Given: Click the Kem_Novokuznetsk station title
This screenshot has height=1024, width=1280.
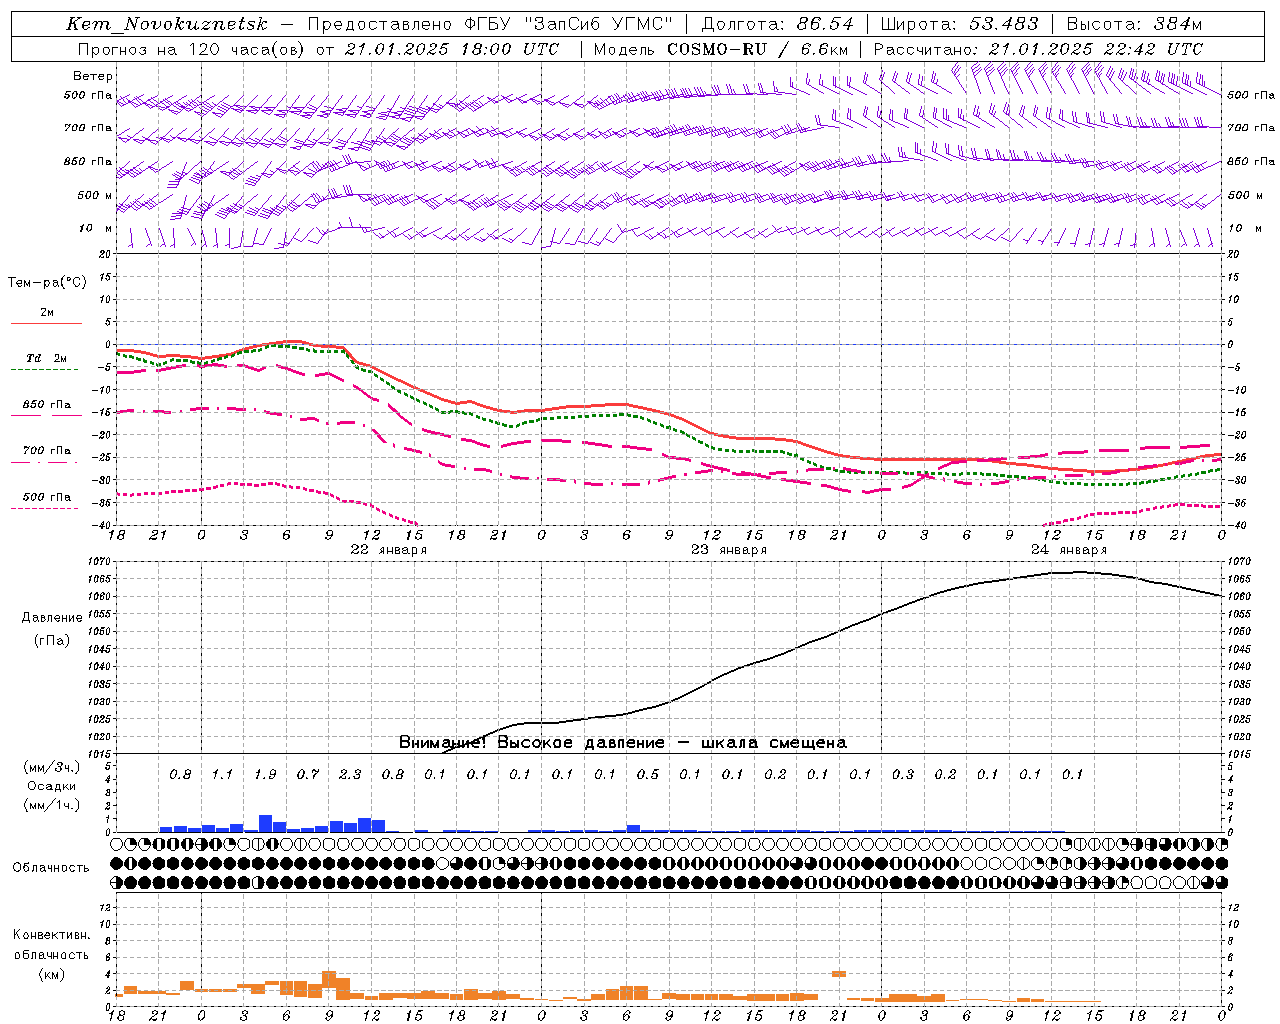Looking at the screenshot, I should click(167, 24).
